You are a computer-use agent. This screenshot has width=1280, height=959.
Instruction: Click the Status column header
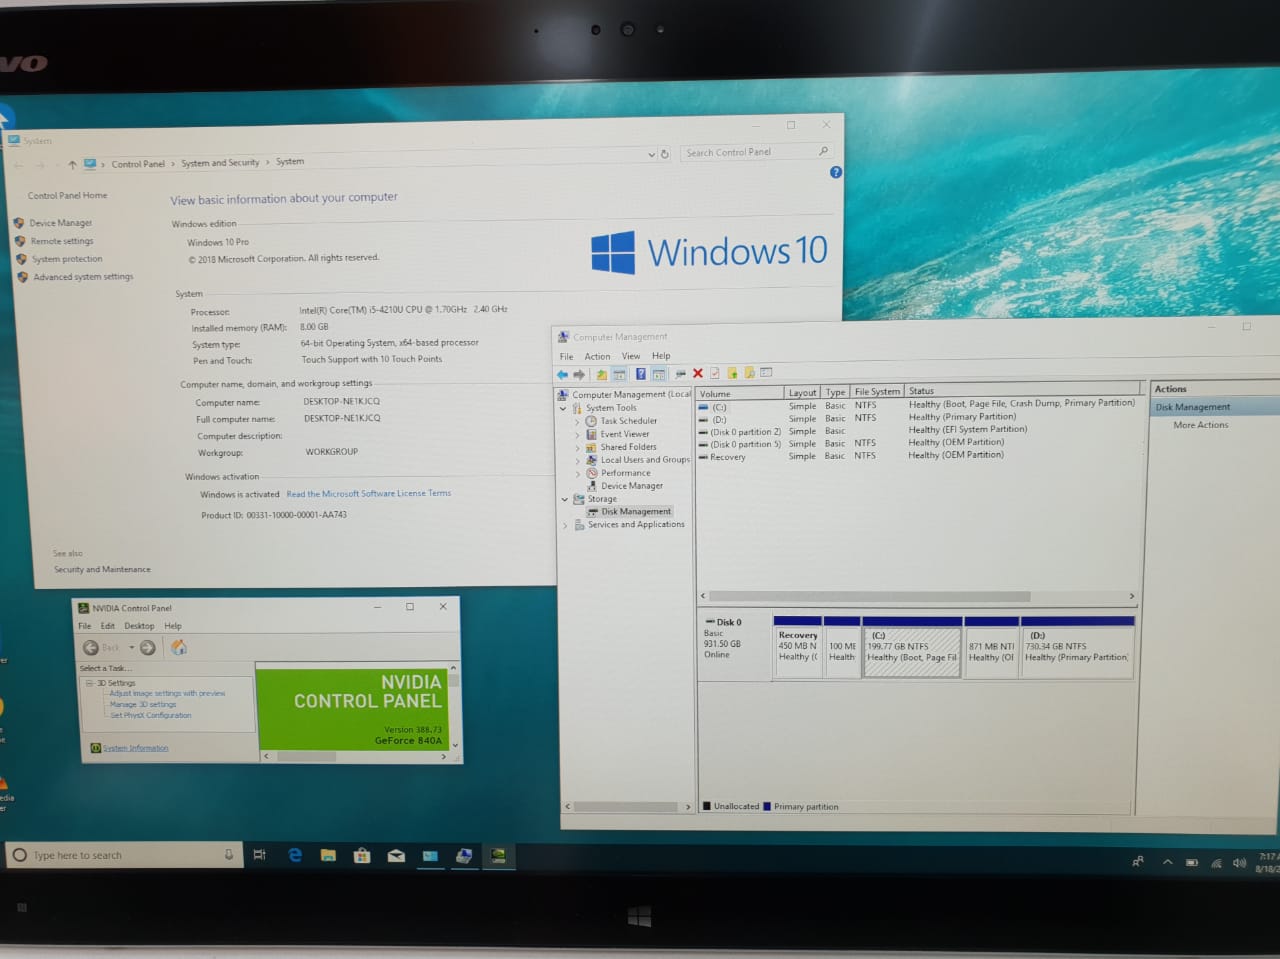pyautogui.click(x=1021, y=391)
